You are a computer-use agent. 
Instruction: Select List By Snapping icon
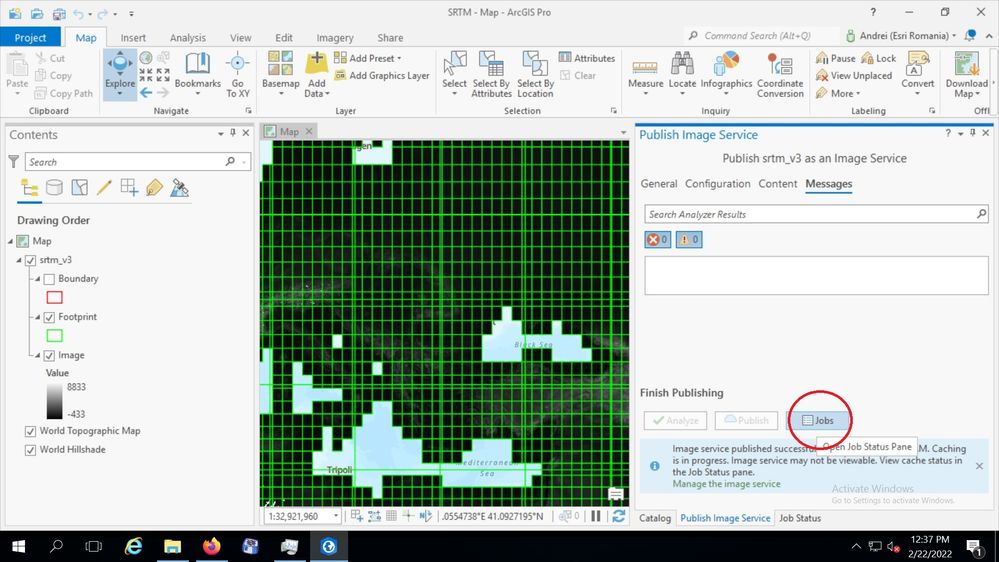[129, 187]
